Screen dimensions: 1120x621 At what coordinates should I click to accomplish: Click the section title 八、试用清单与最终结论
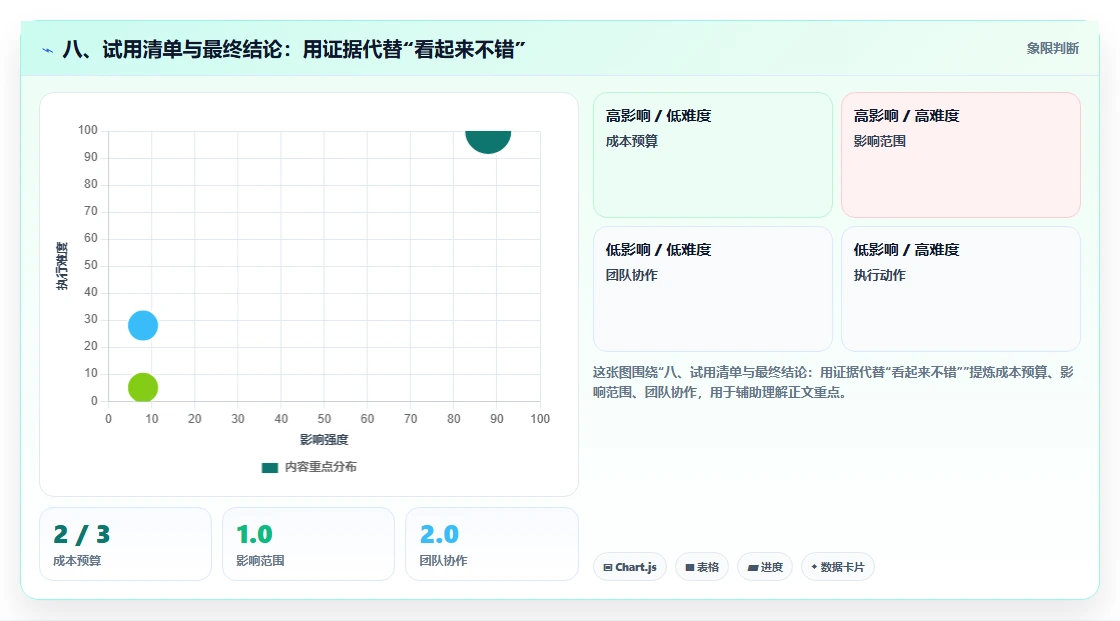pyautogui.click(x=294, y=49)
